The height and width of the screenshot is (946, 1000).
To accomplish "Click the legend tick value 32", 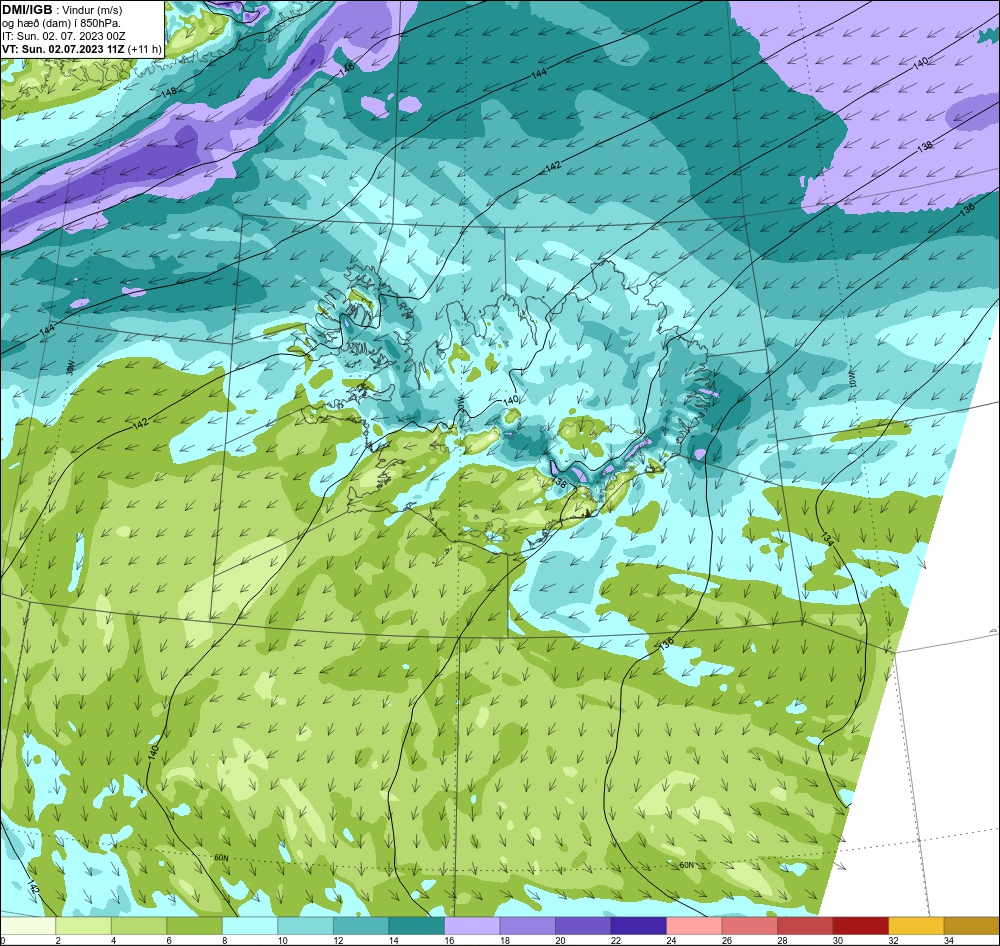I will 893,940.
